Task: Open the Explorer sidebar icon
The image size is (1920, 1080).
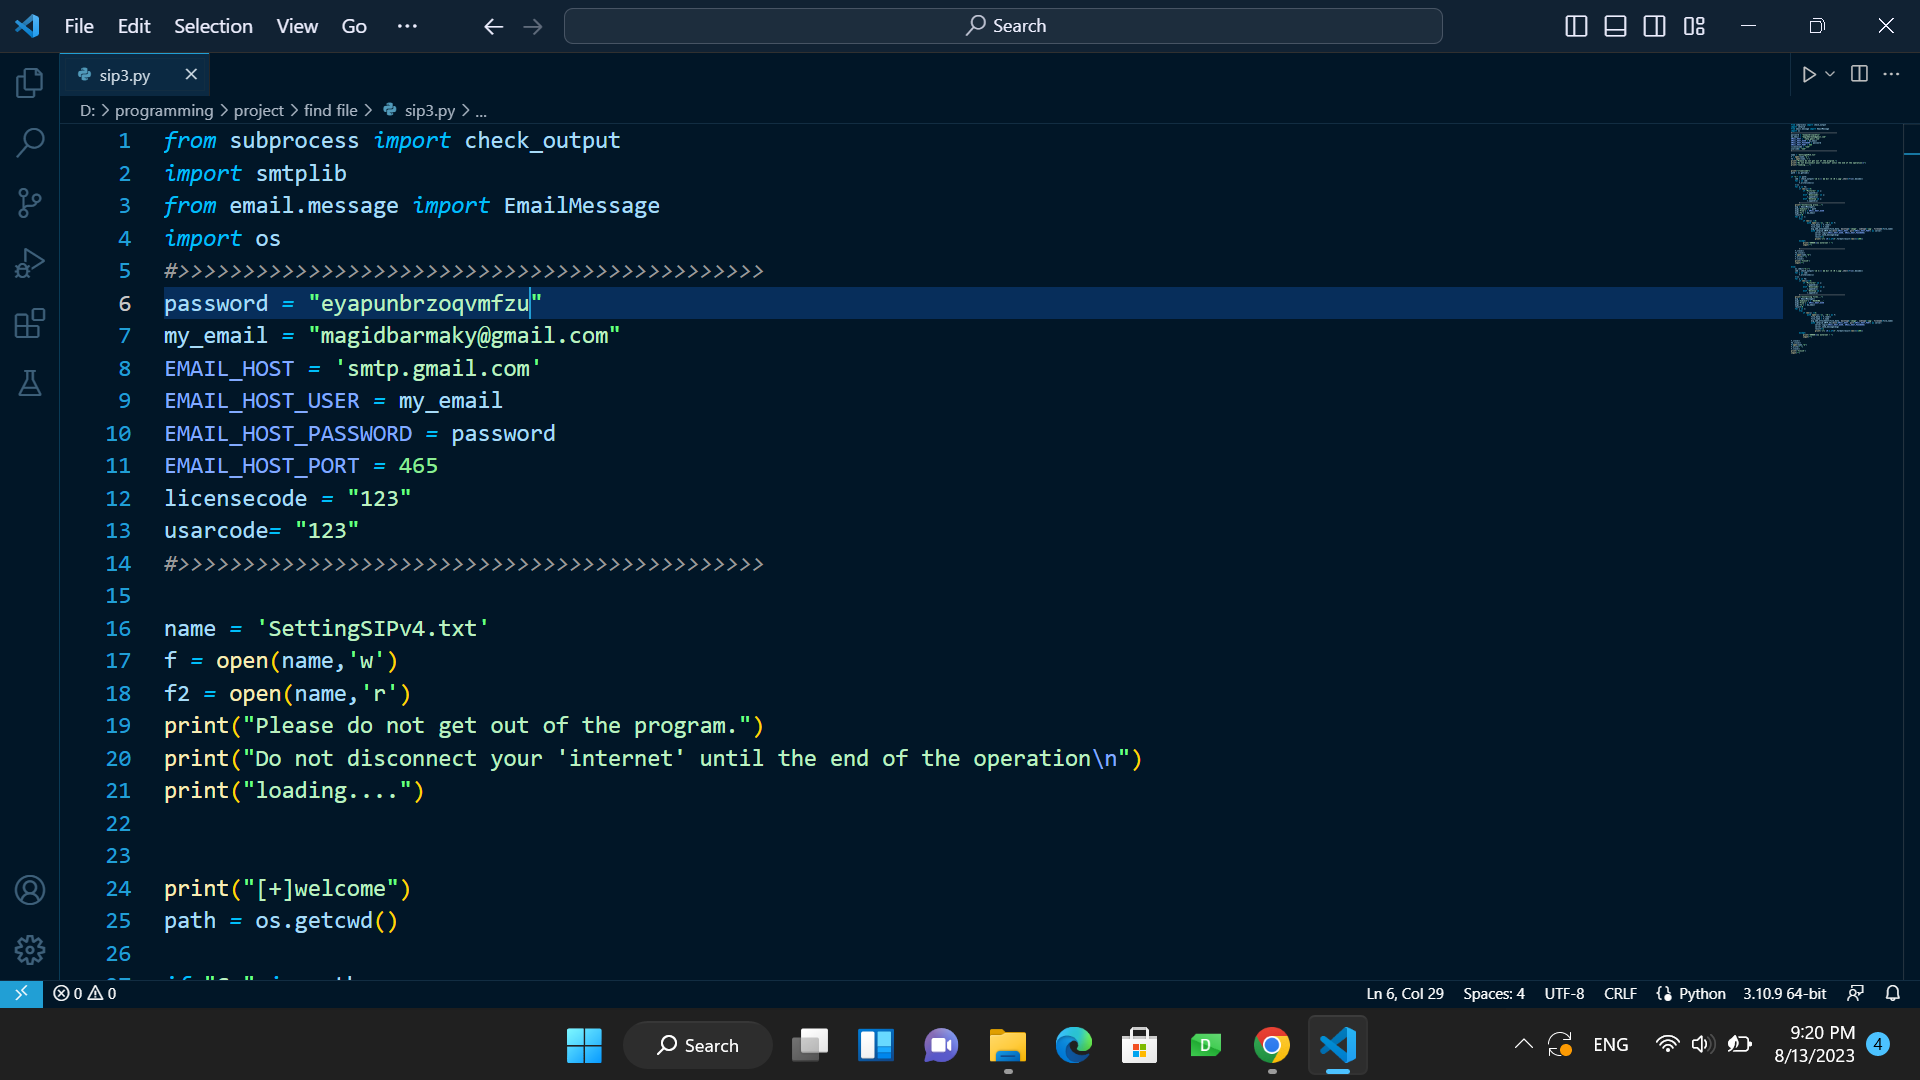Action: [x=29, y=83]
